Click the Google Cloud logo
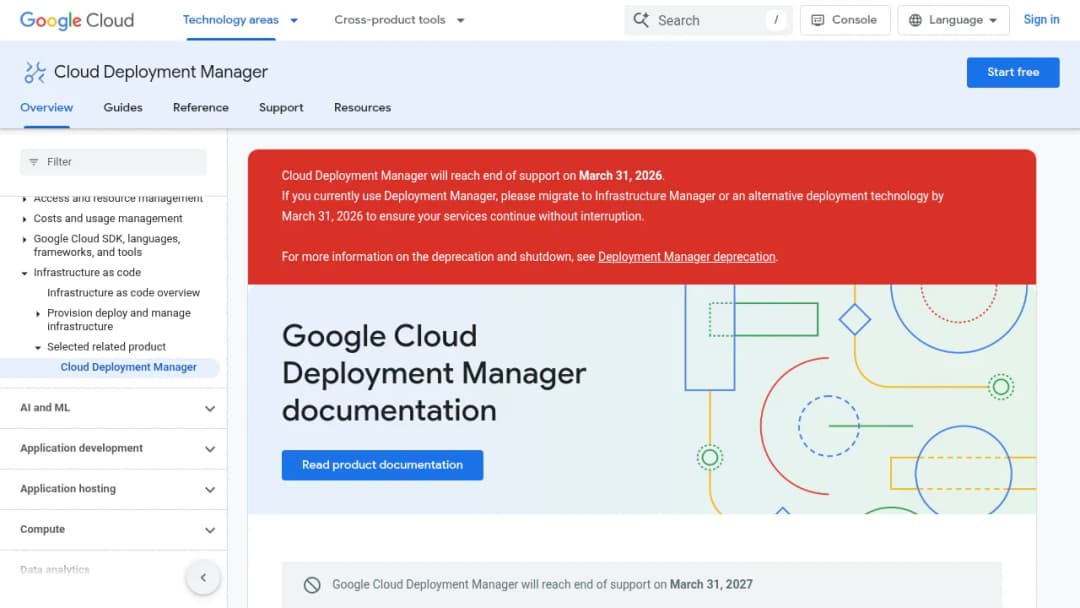This screenshot has width=1080, height=608. (x=77, y=20)
